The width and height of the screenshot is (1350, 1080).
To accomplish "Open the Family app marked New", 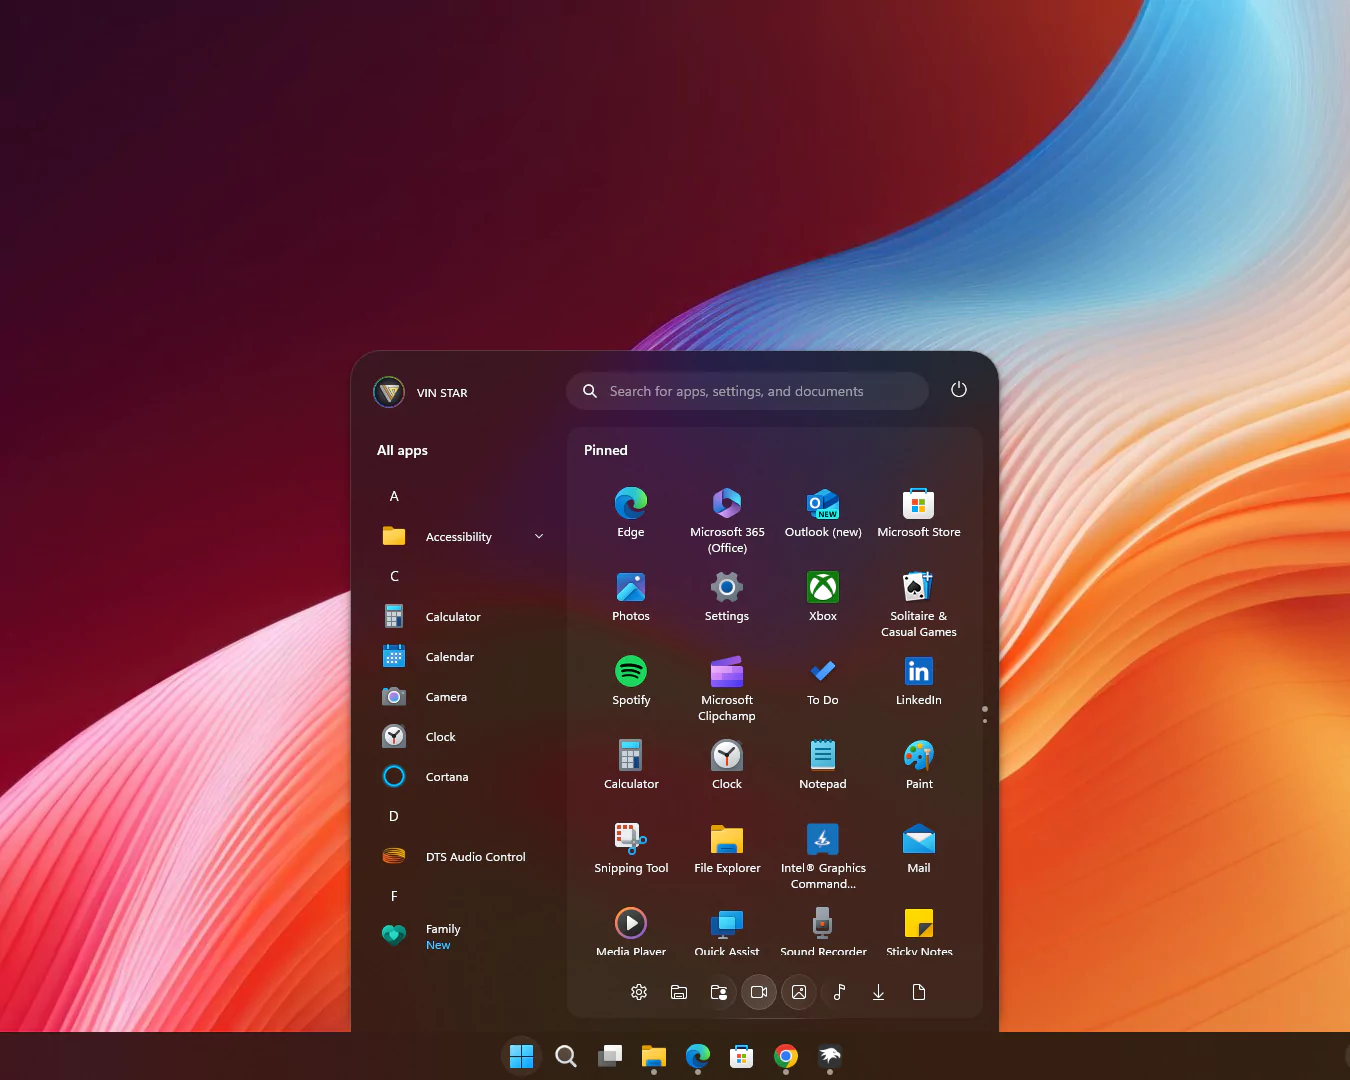I will (x=462, y=937).
